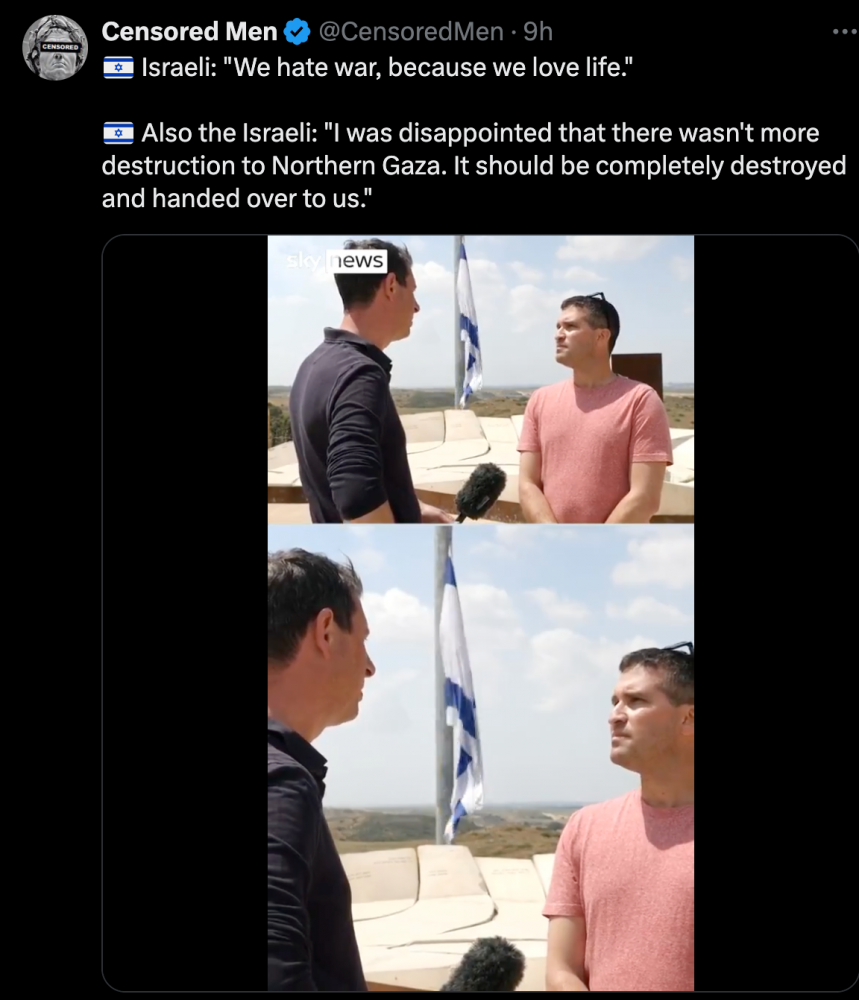Click the microphone in the top frame
The height and width of the screenshot is (1000, 859).
coord(480,491)
